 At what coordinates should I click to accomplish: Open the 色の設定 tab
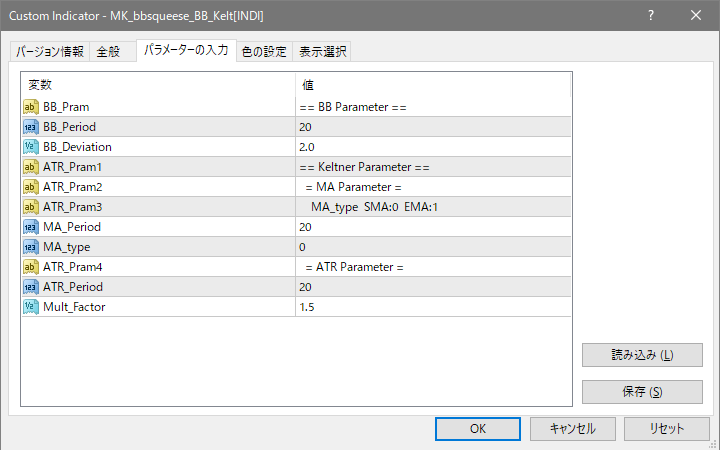(264, 51)
